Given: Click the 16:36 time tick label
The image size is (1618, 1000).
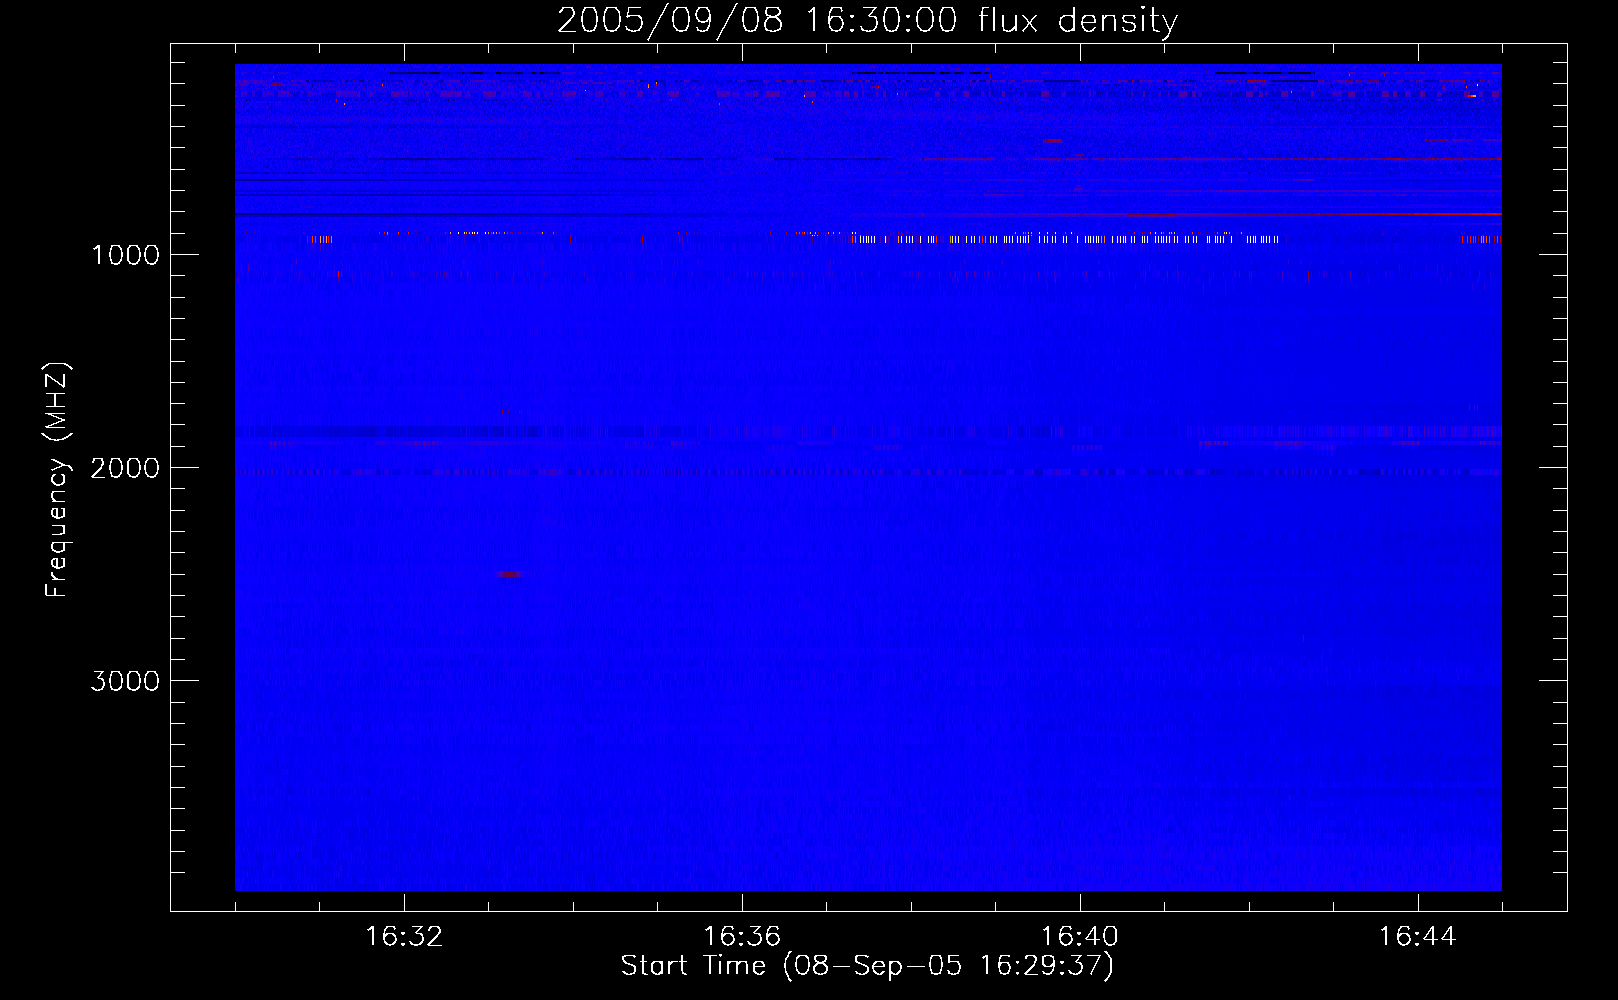Looking at the screenshot, I should point(742,937).
